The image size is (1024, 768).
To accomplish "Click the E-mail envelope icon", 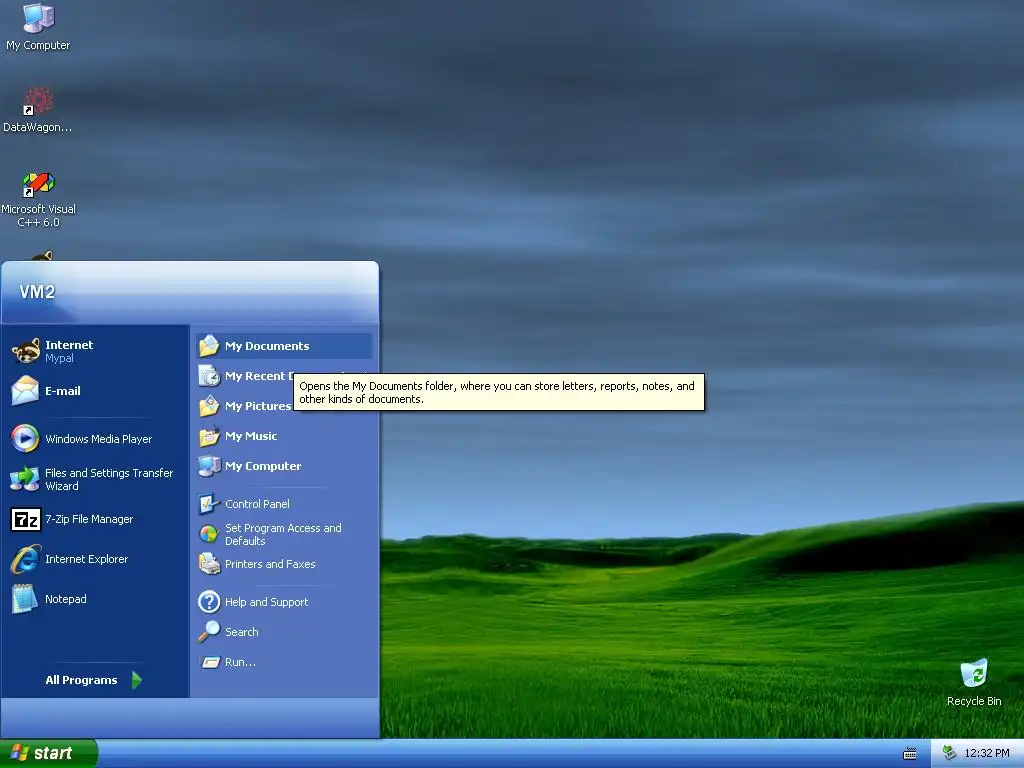I will point(25,391).
